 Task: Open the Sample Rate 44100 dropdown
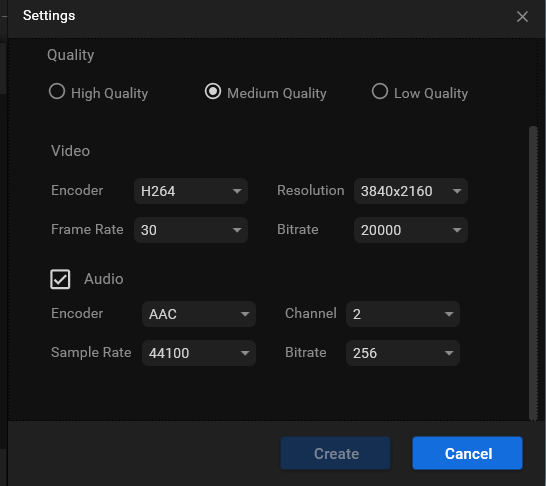[199, 353]
